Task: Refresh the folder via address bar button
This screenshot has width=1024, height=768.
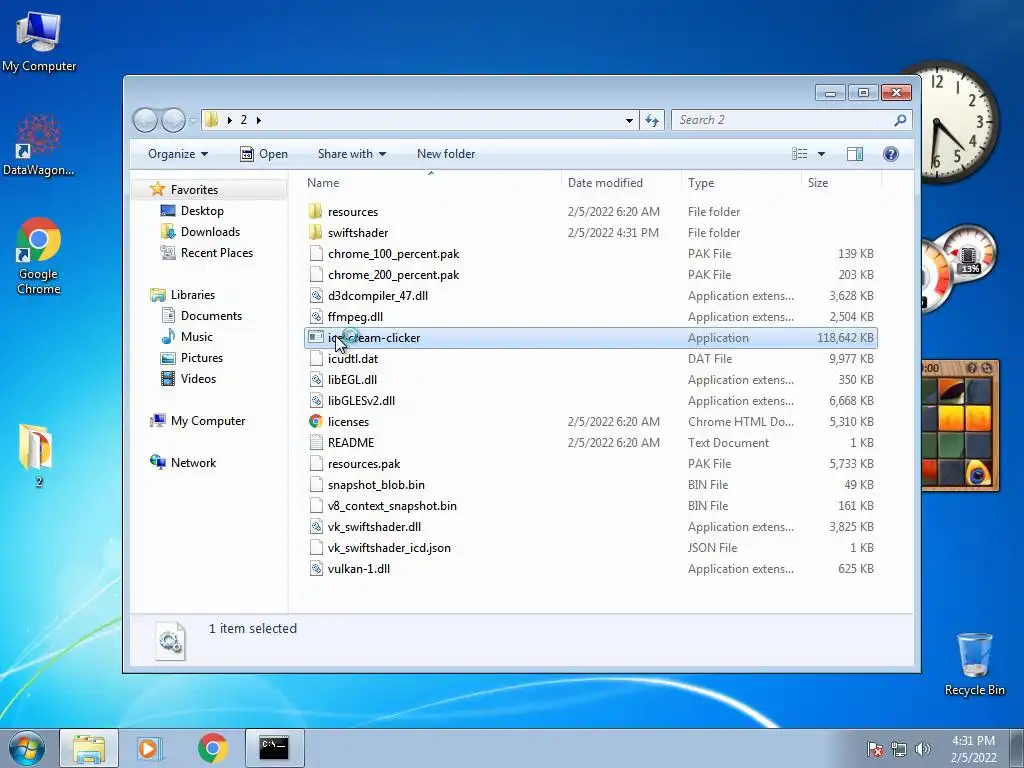Action: (652, 120)
